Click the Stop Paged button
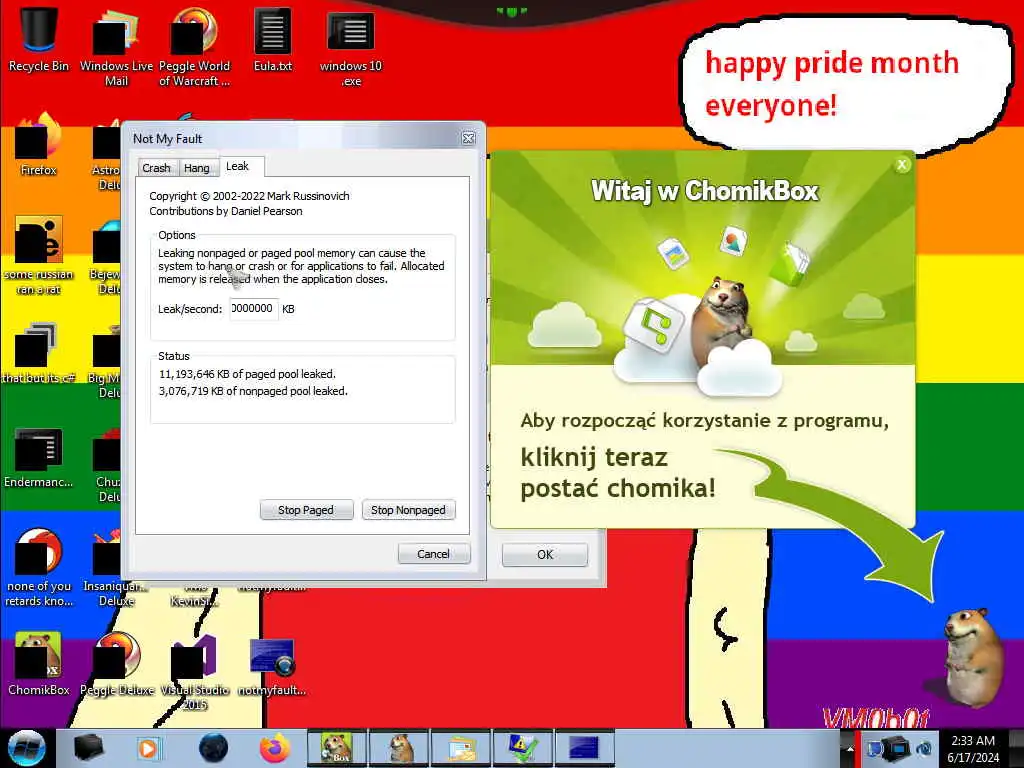 pos(306,510)
